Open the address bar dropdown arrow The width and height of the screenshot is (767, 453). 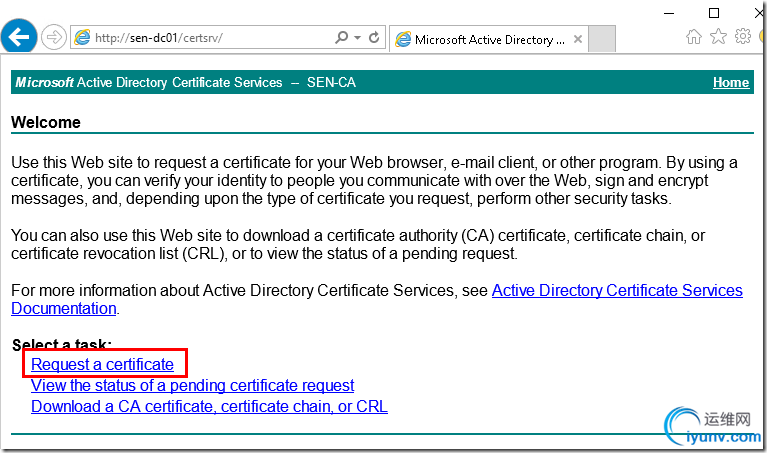click(358, 38)
